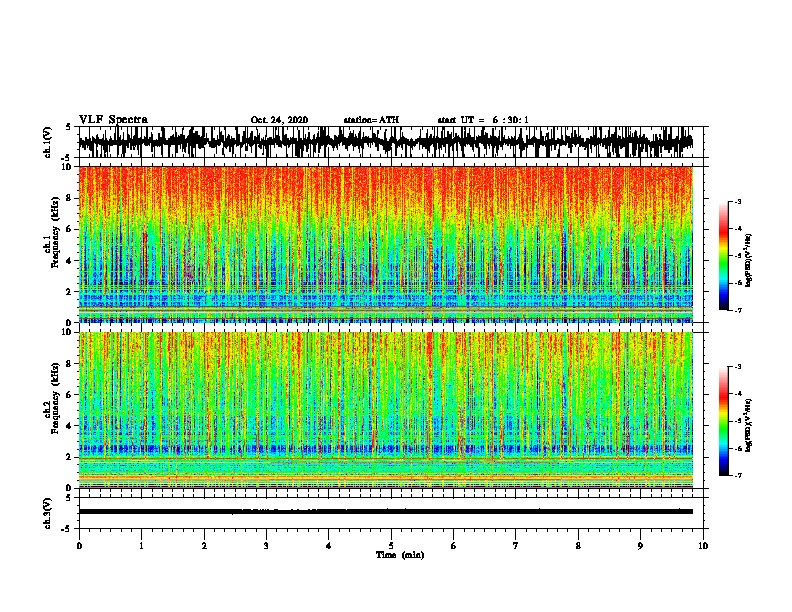Click time axis tick label "3"

click(266, 546)
